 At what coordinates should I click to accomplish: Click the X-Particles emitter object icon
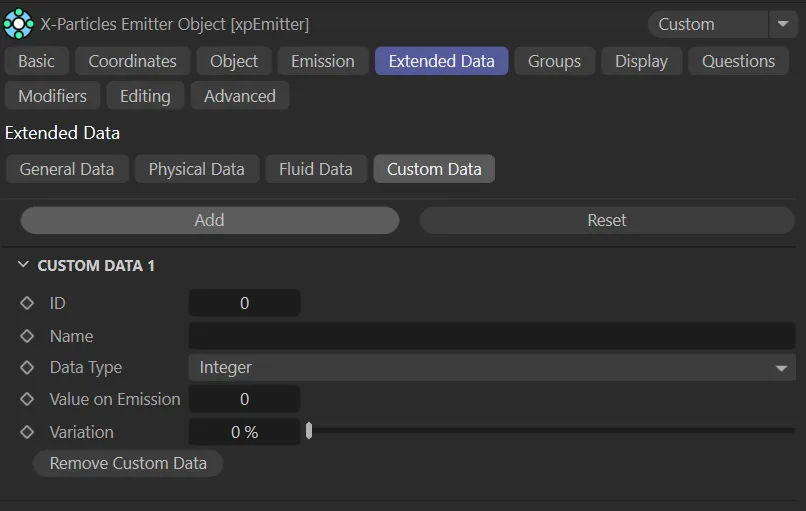coord(19,23)
